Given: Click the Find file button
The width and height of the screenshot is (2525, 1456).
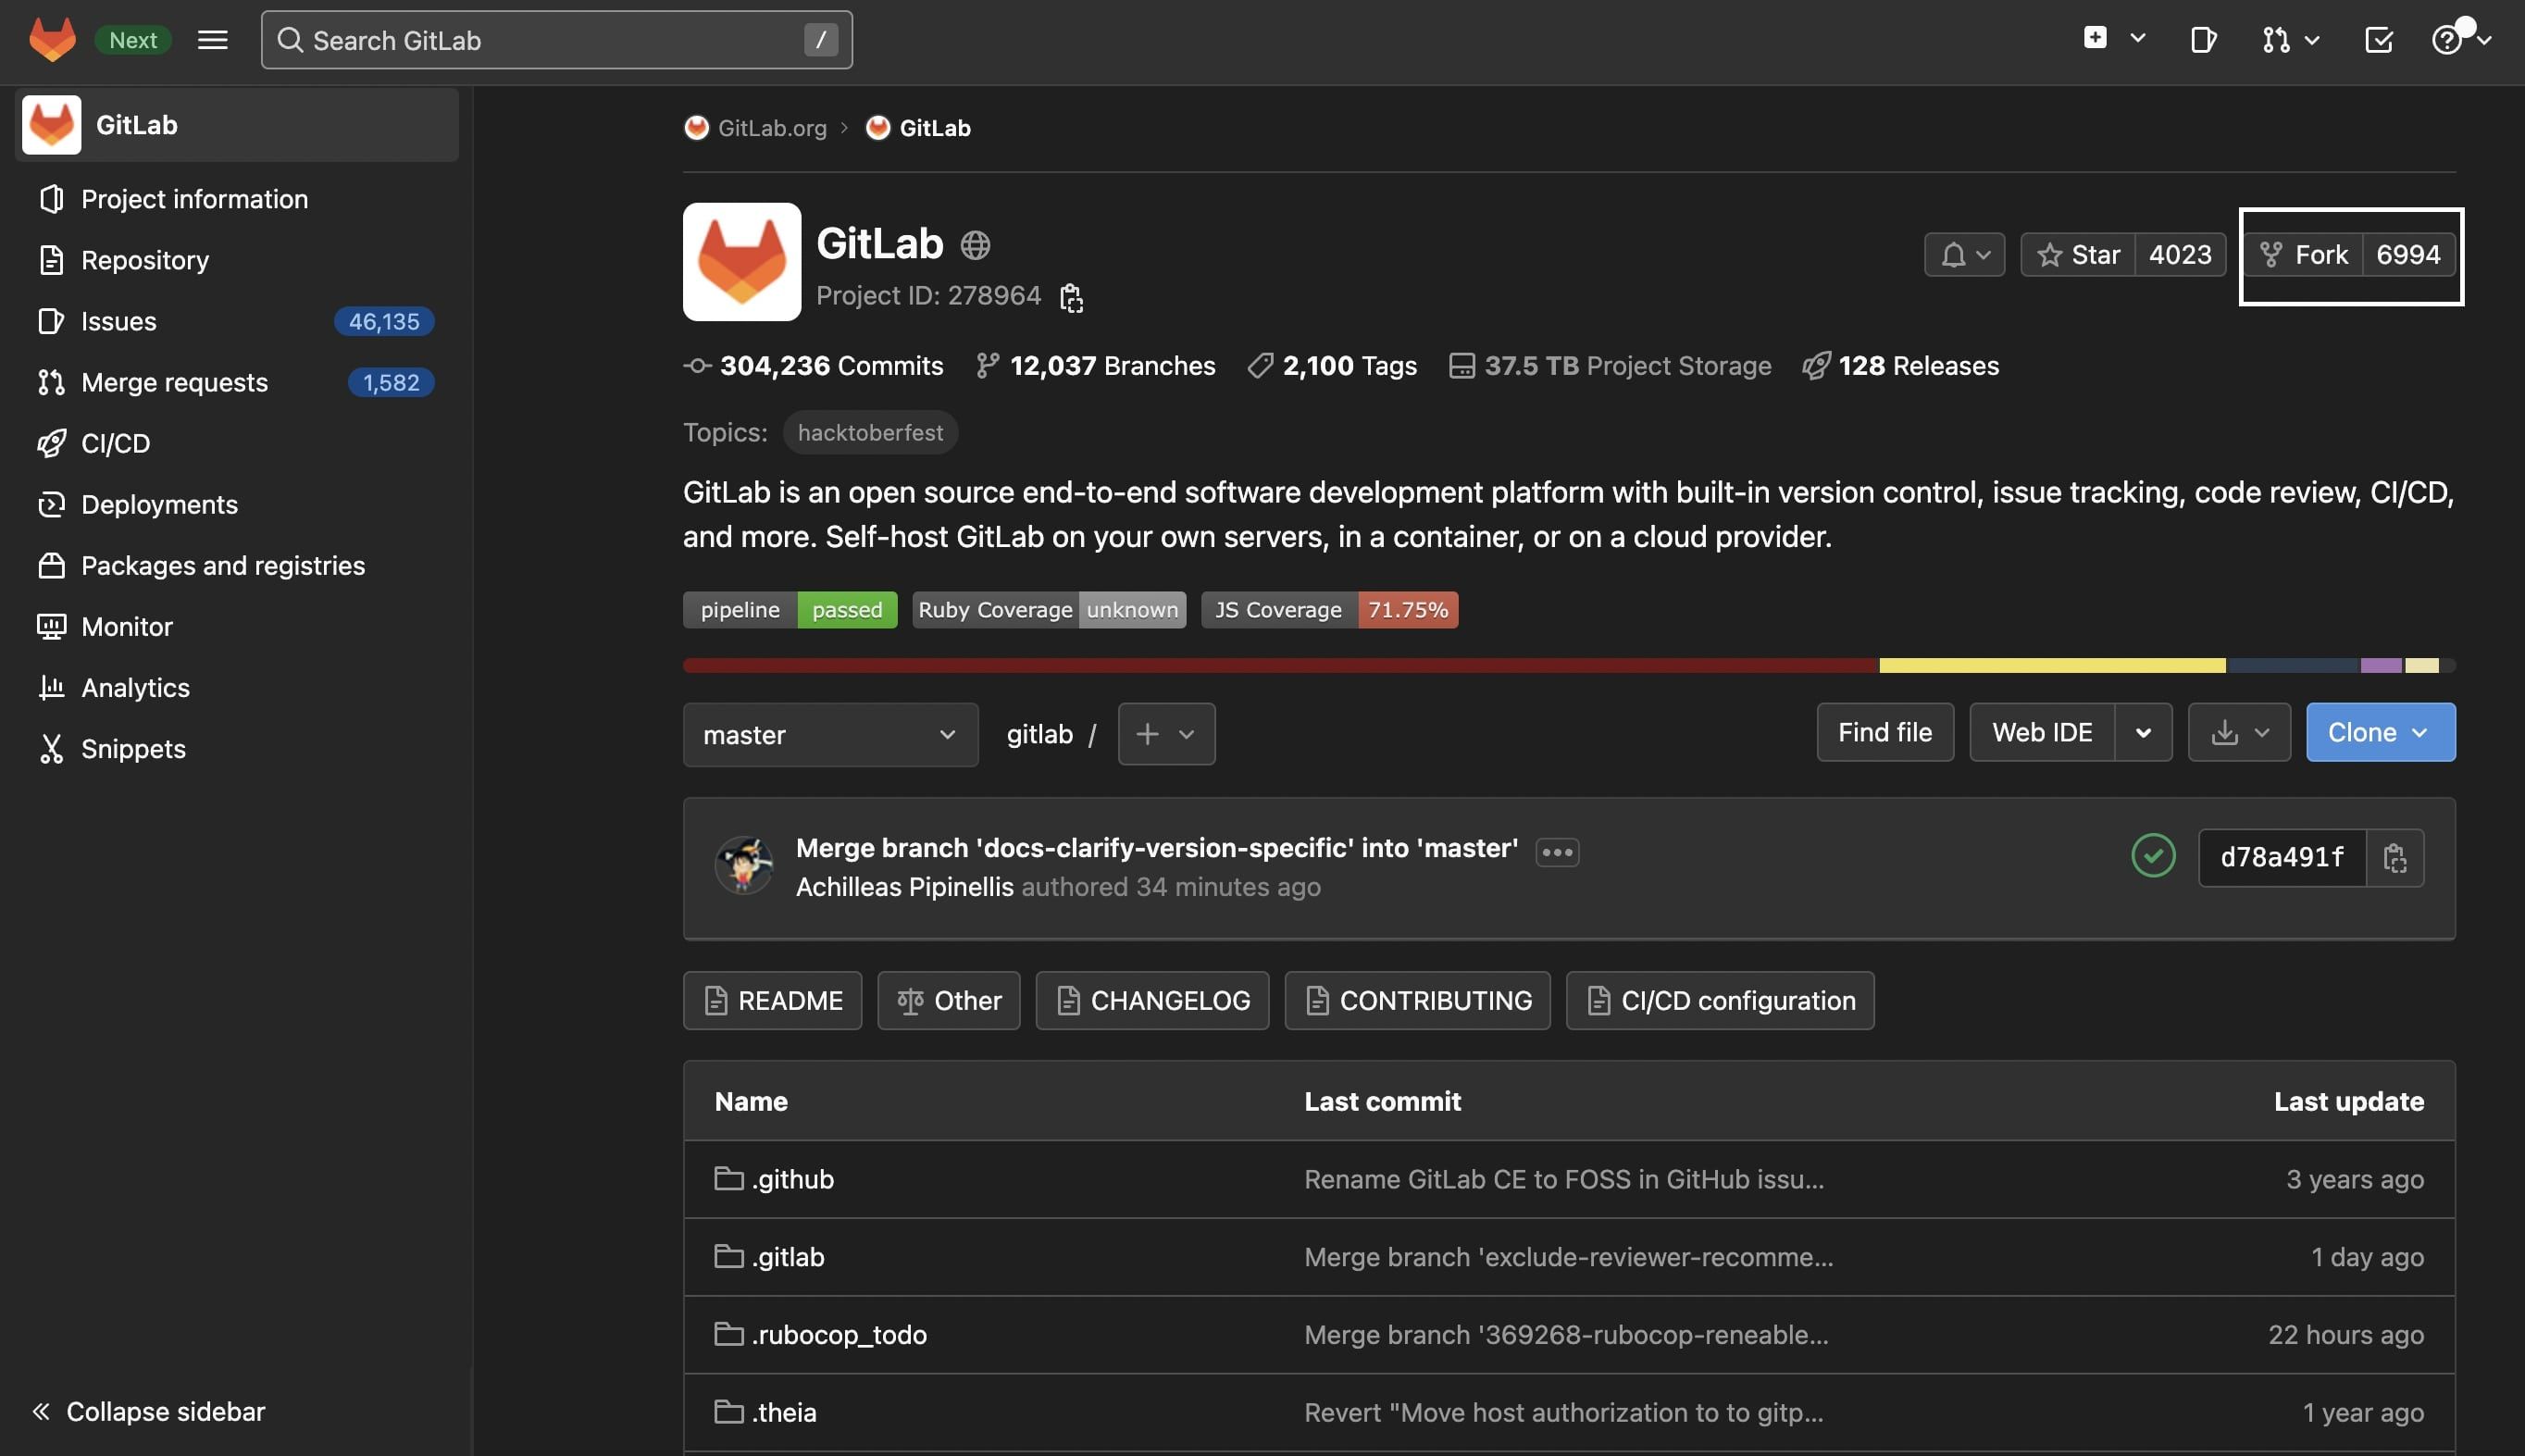Looking at the screenshot, I should [x=1885, y=733].
